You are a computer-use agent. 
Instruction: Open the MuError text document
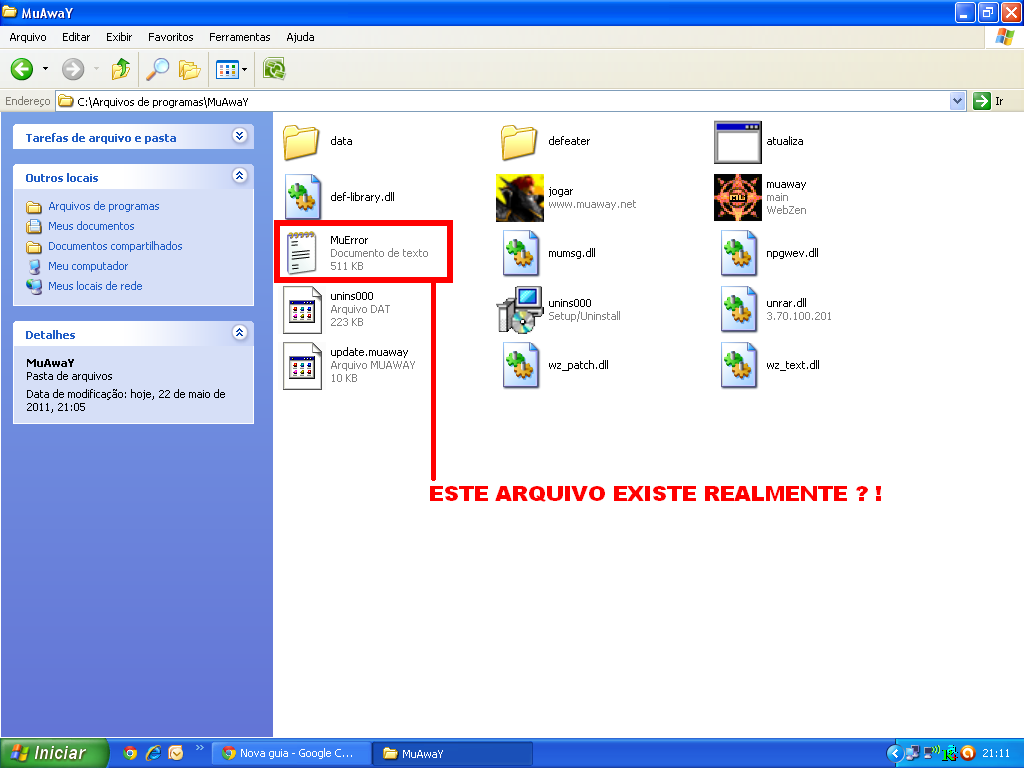pos(300,253)
